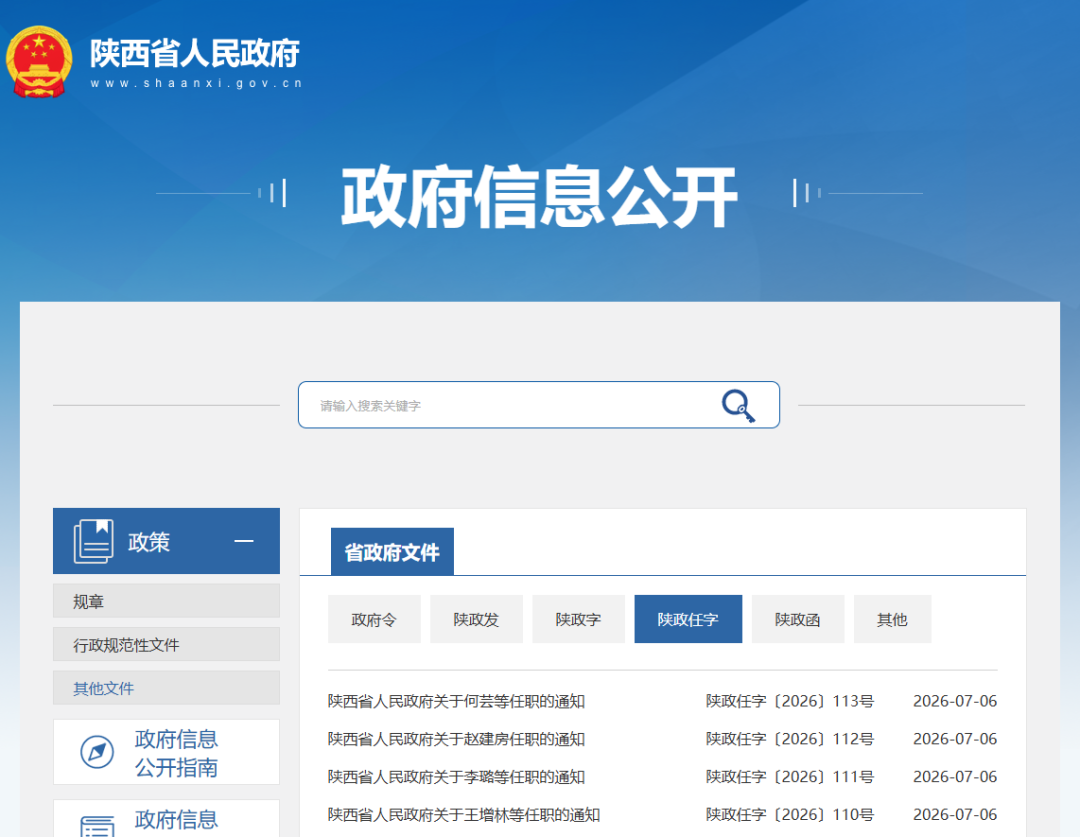The height and width of the screenshot is (837, 1080).
Task: Open the 其他文件 sidebar item
Action: (167, 688)
